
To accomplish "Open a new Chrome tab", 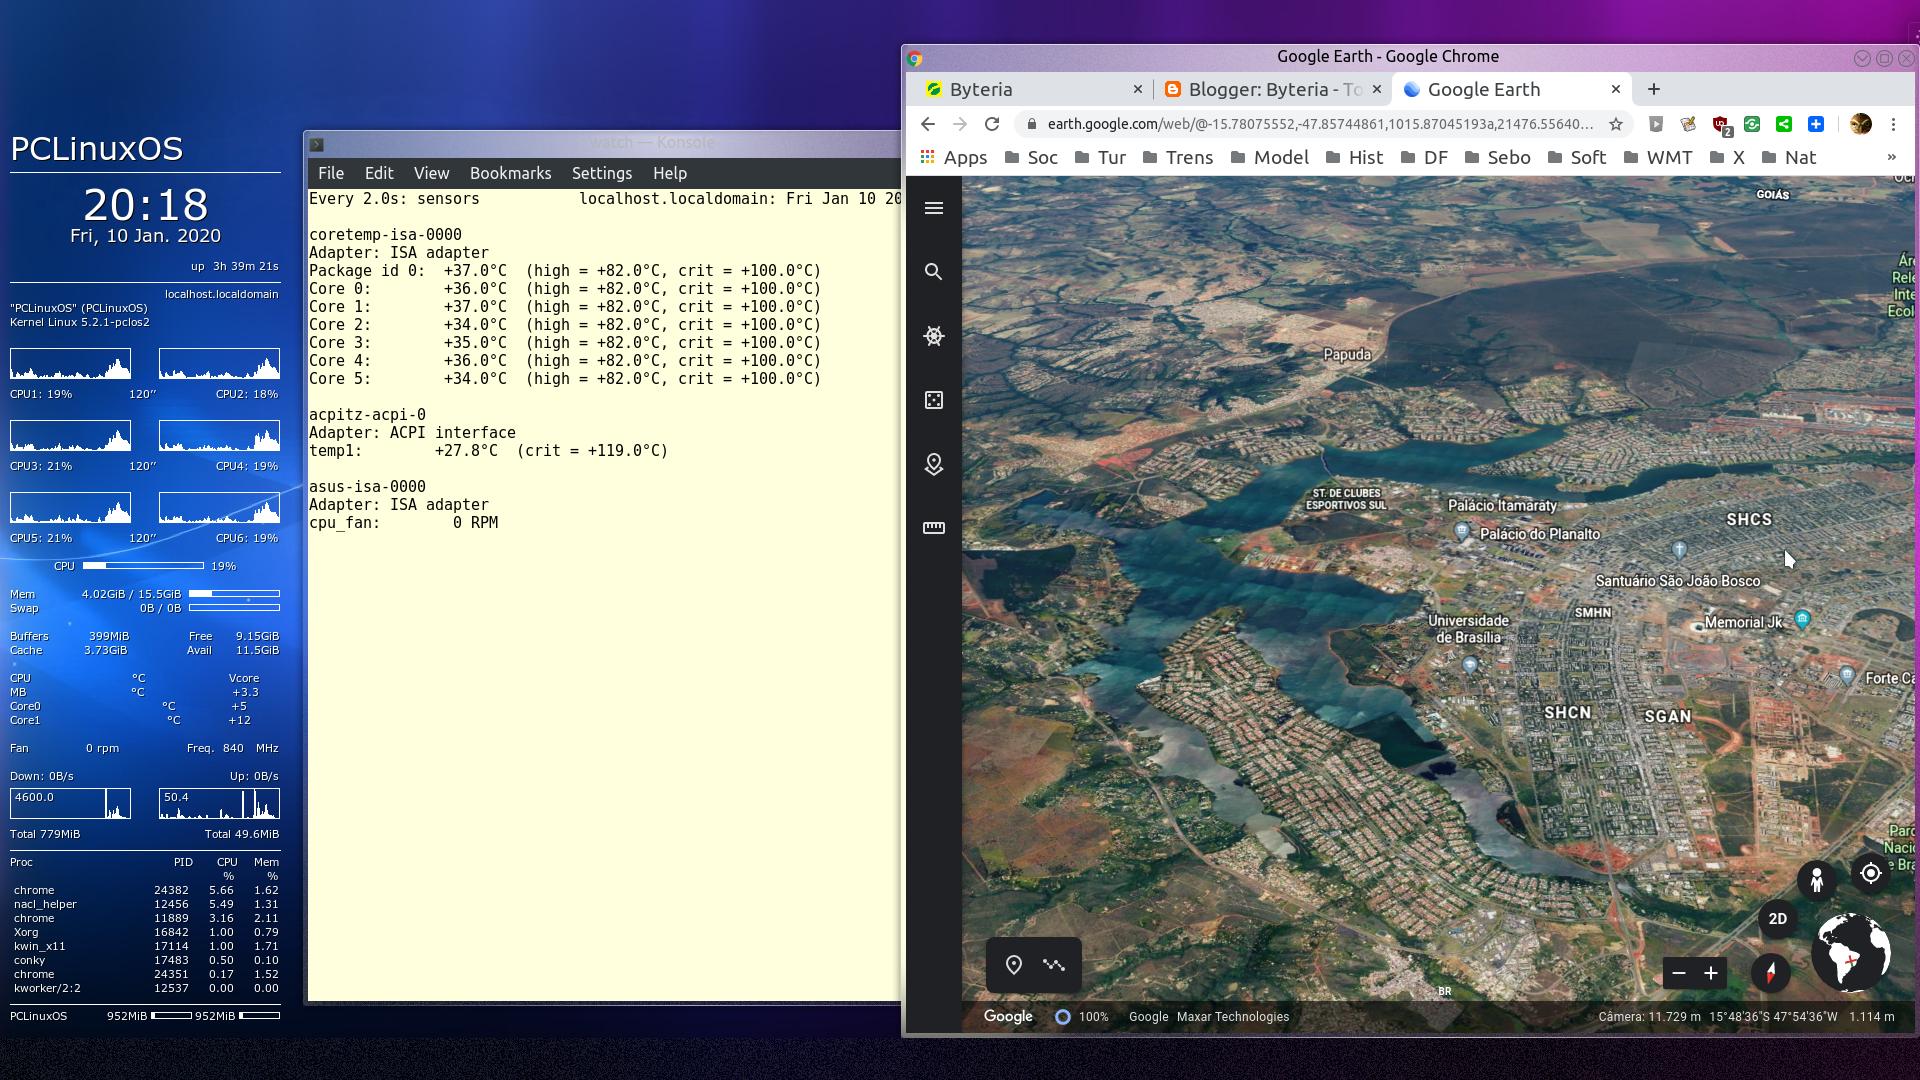I will [x=1653, y=89].
